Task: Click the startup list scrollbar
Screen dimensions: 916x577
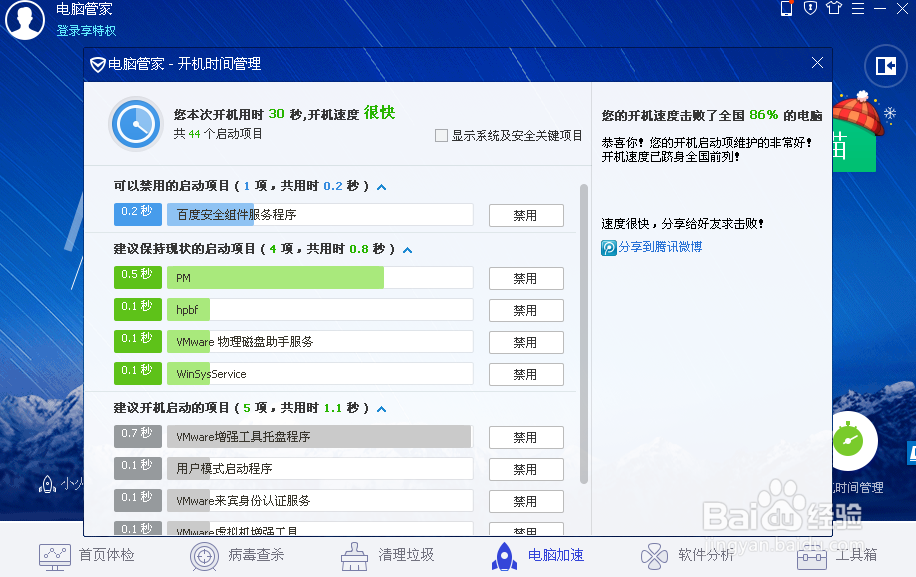Action: click(584, 333)
